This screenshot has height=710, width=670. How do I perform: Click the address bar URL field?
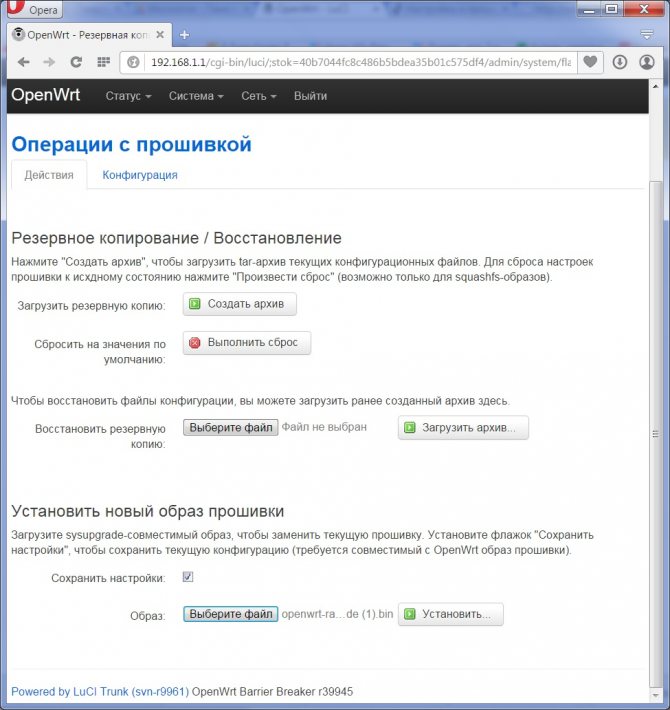[x=360, y=62]
